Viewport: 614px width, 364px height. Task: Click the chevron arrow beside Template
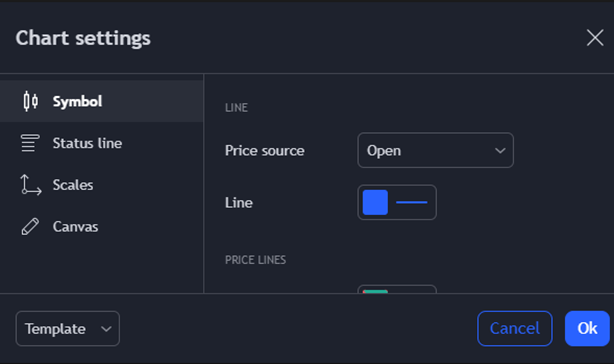click(106, 329)
